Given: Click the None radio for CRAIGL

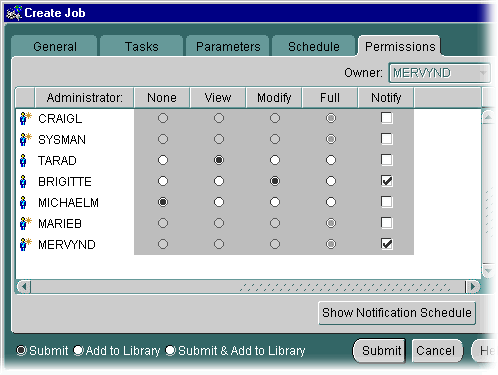Looking at the screenshot, I should 163,118.
